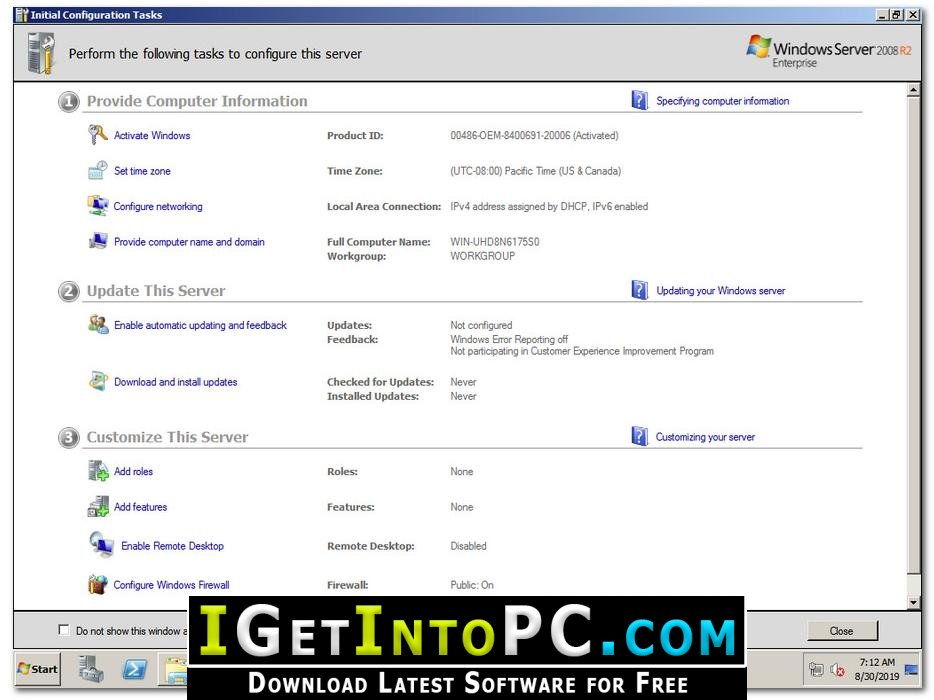
Task: Click the Activate Windows keys icon
Action: point(97,135)
